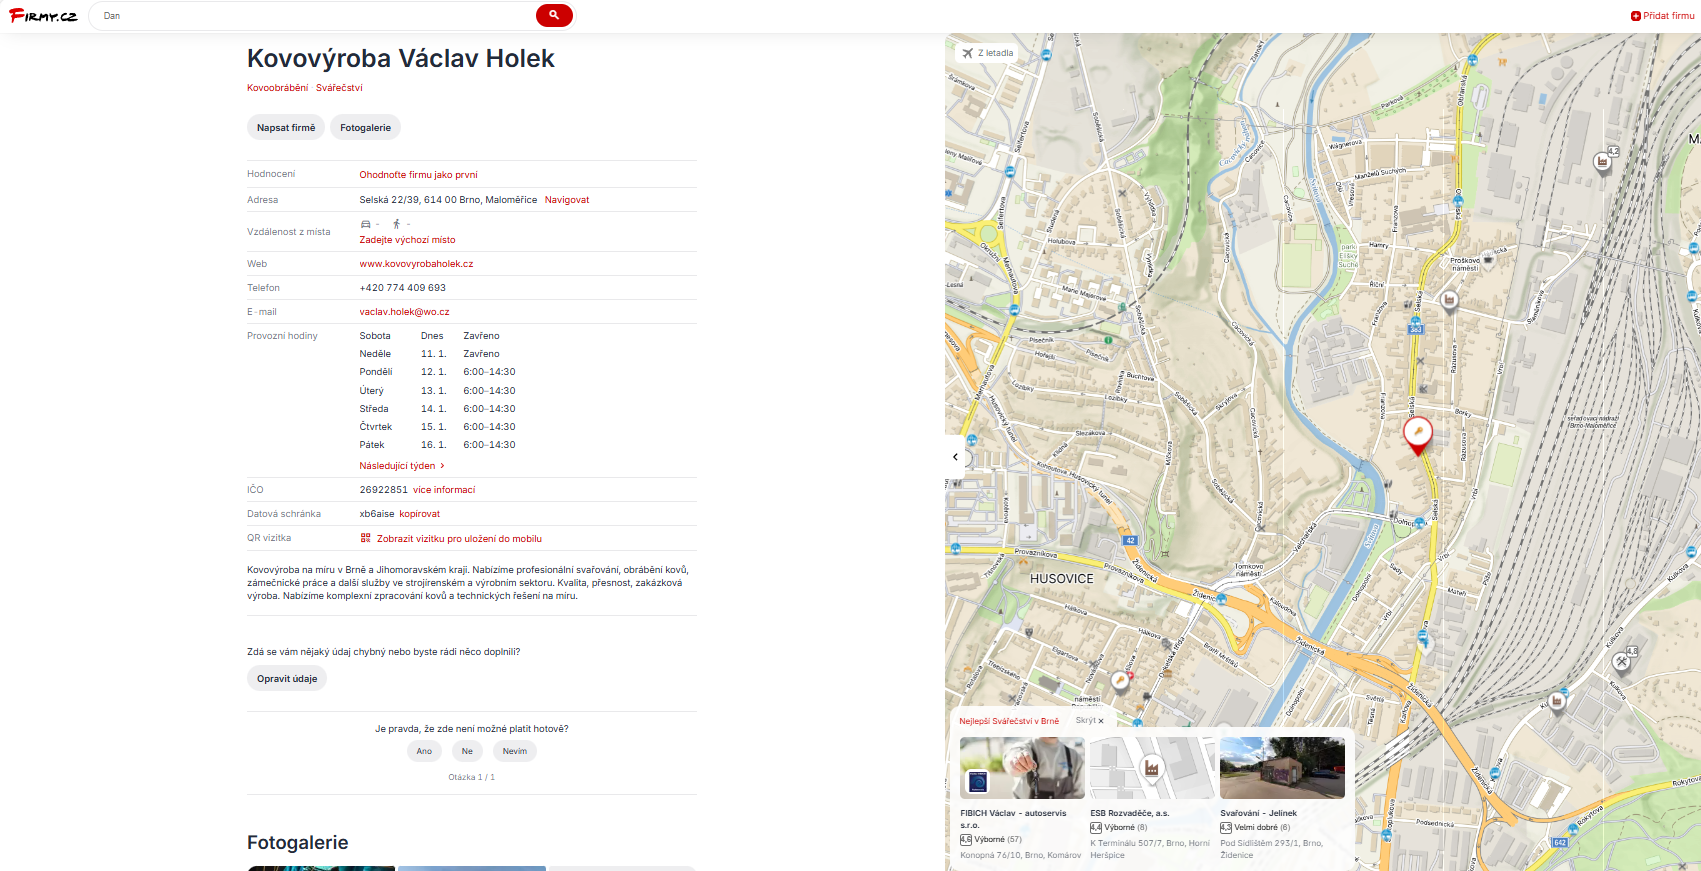
Task: Open the www.kovovyrobaholek.cz website link
Action: coord(417,264)
